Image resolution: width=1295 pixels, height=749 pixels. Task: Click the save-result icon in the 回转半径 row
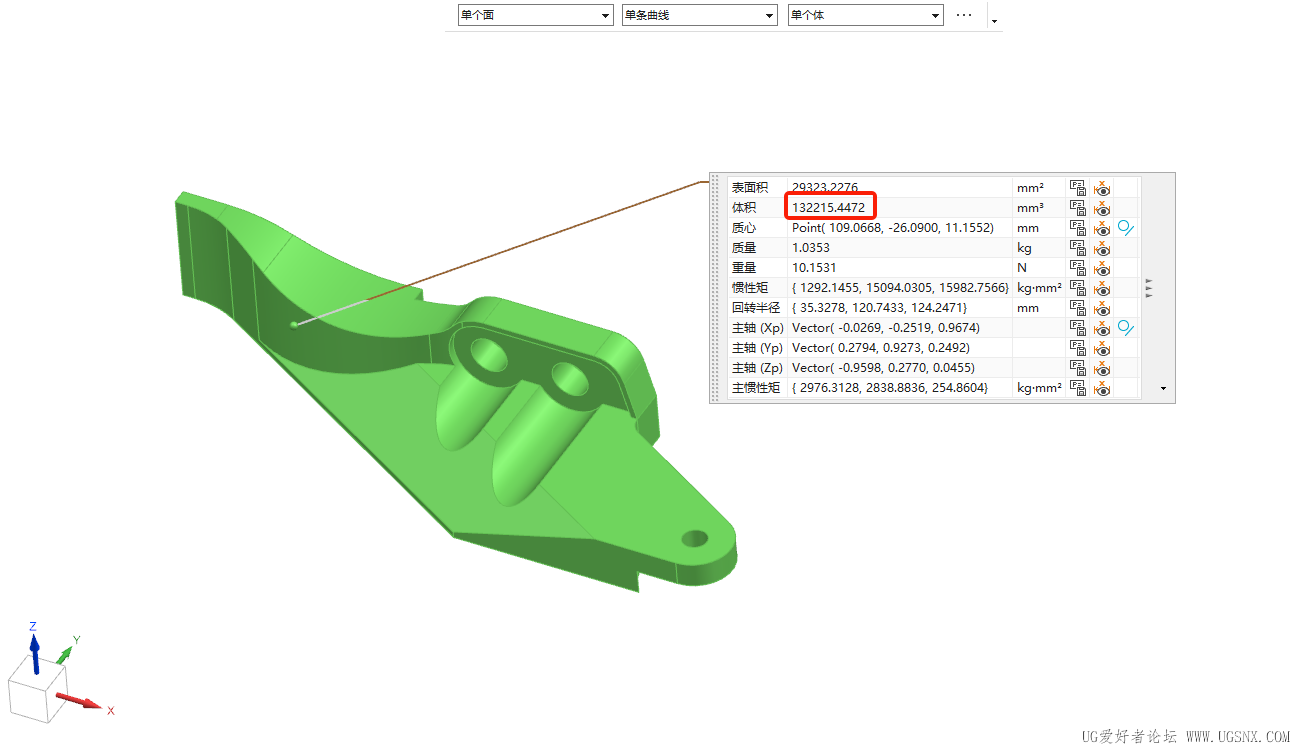click(1077, 308)
